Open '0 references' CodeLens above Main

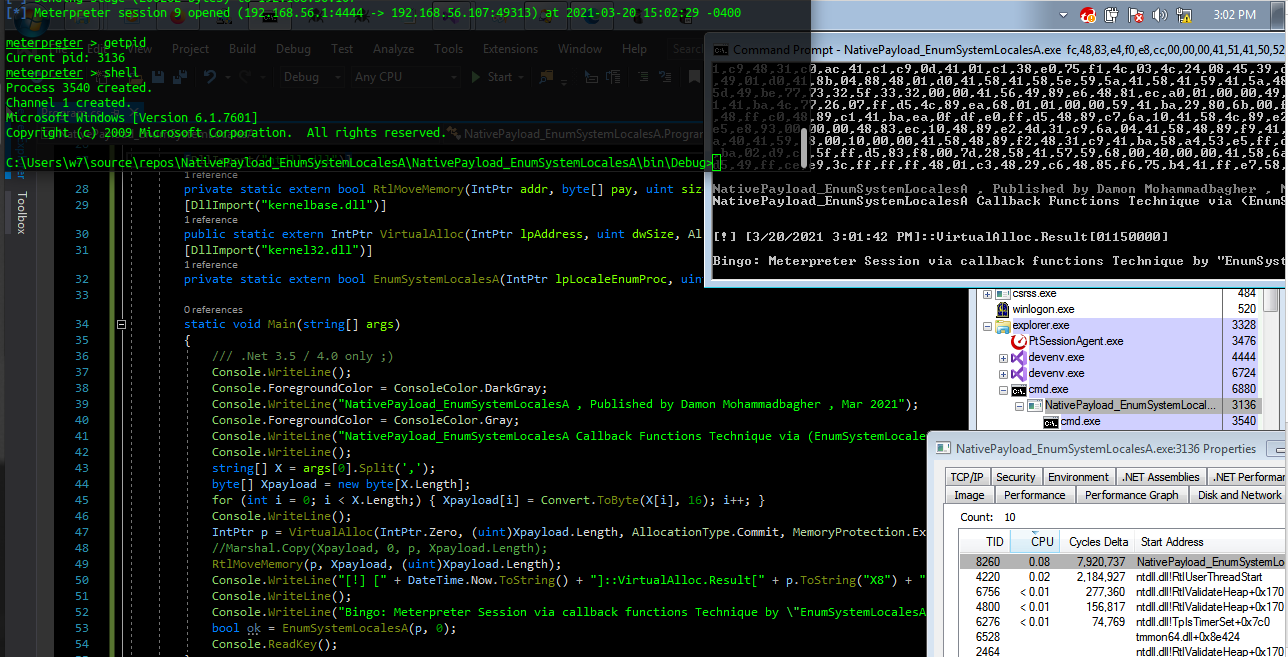212,310
